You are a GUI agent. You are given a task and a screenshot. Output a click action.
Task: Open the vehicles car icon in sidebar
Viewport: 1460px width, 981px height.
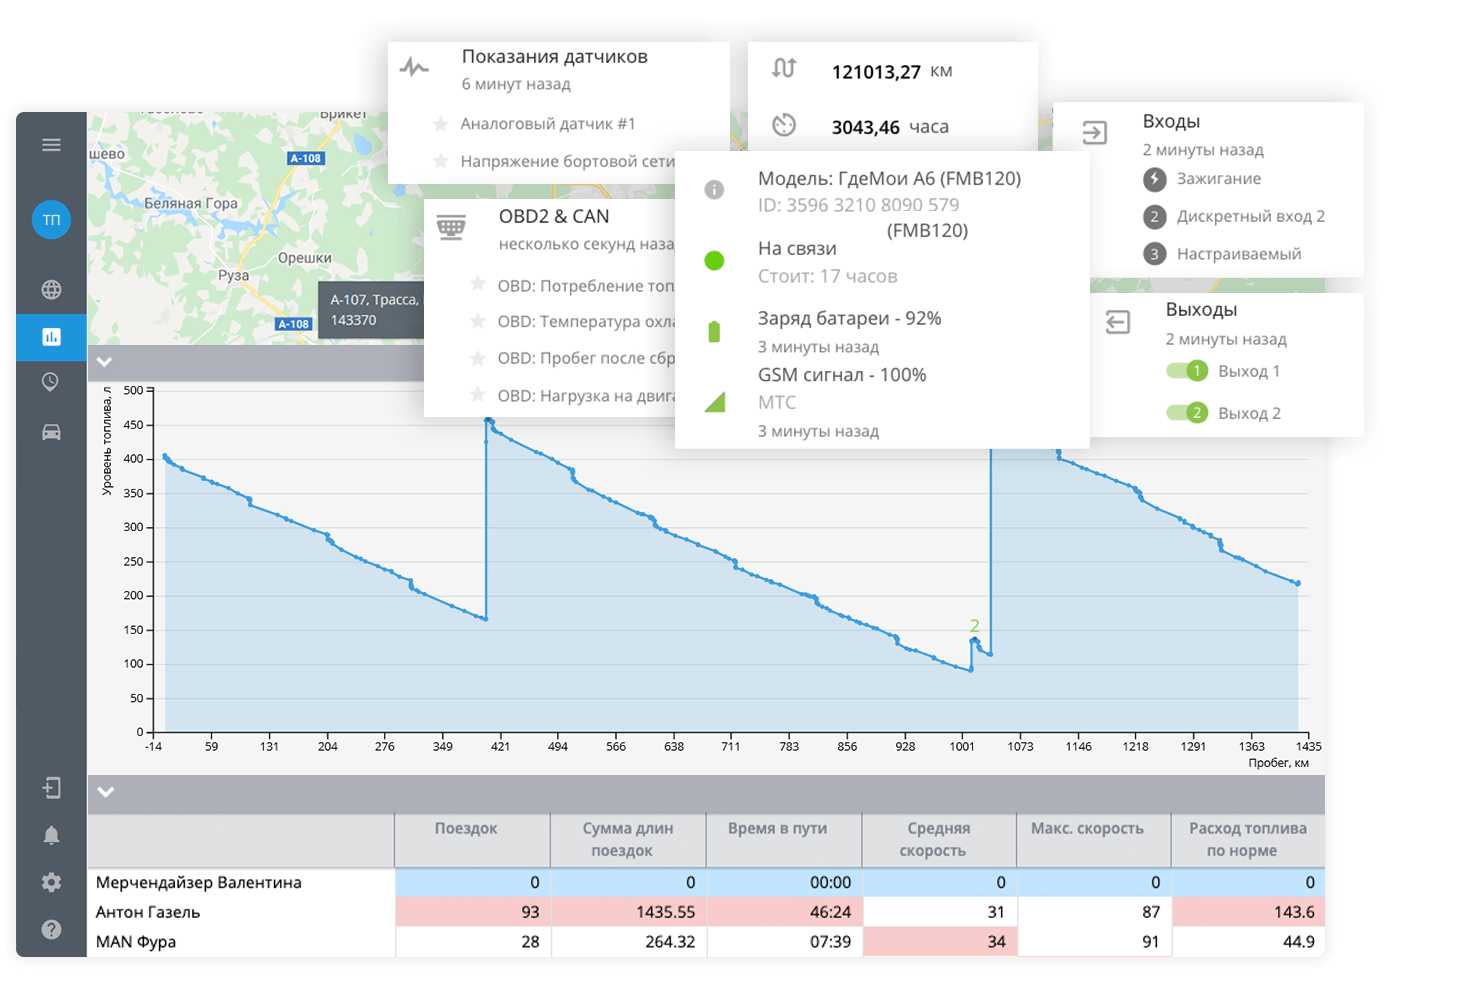(x=51, y=432)
